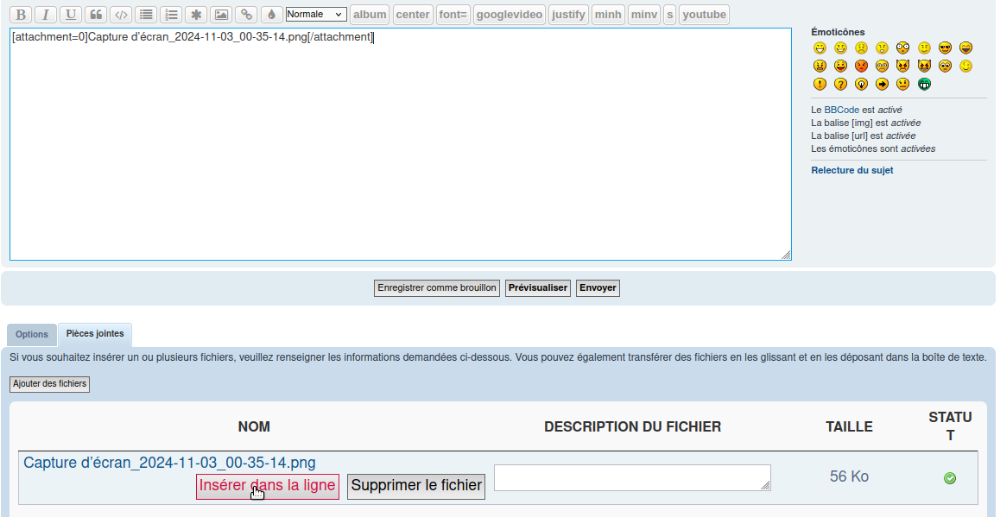1000x517 pixels.
Task: Click the file description input field
Action: (632, 478)
